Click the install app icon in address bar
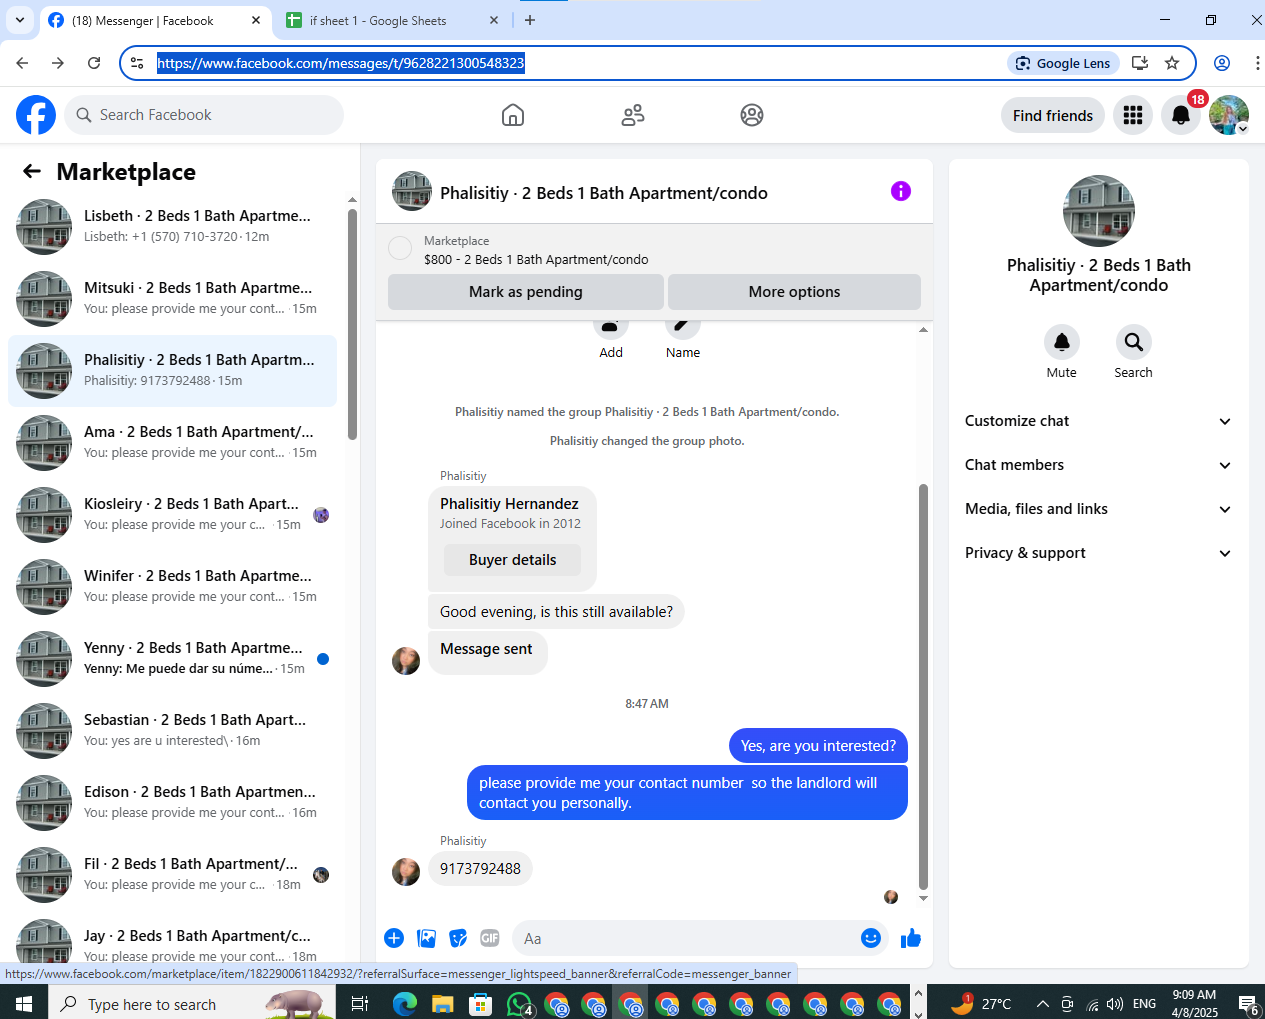Image resolution: width=1265 pixels, height=1019 pixels. coord(1139,63)
